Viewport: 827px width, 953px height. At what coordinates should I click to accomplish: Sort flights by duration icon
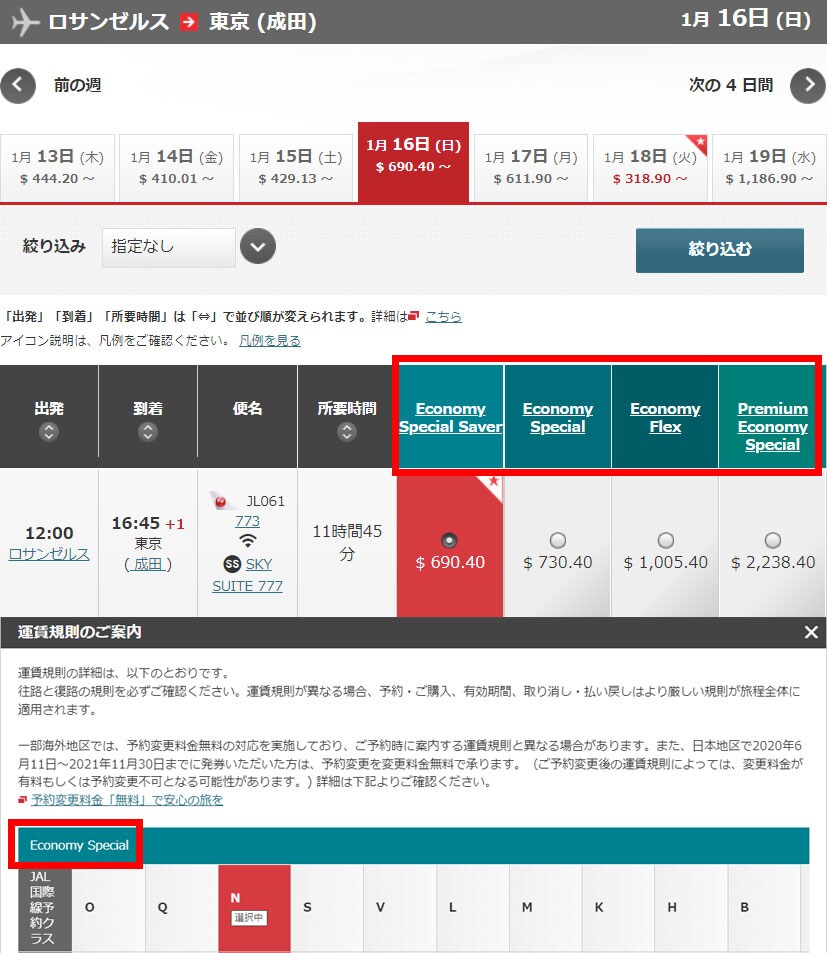[x=347, y=432]
